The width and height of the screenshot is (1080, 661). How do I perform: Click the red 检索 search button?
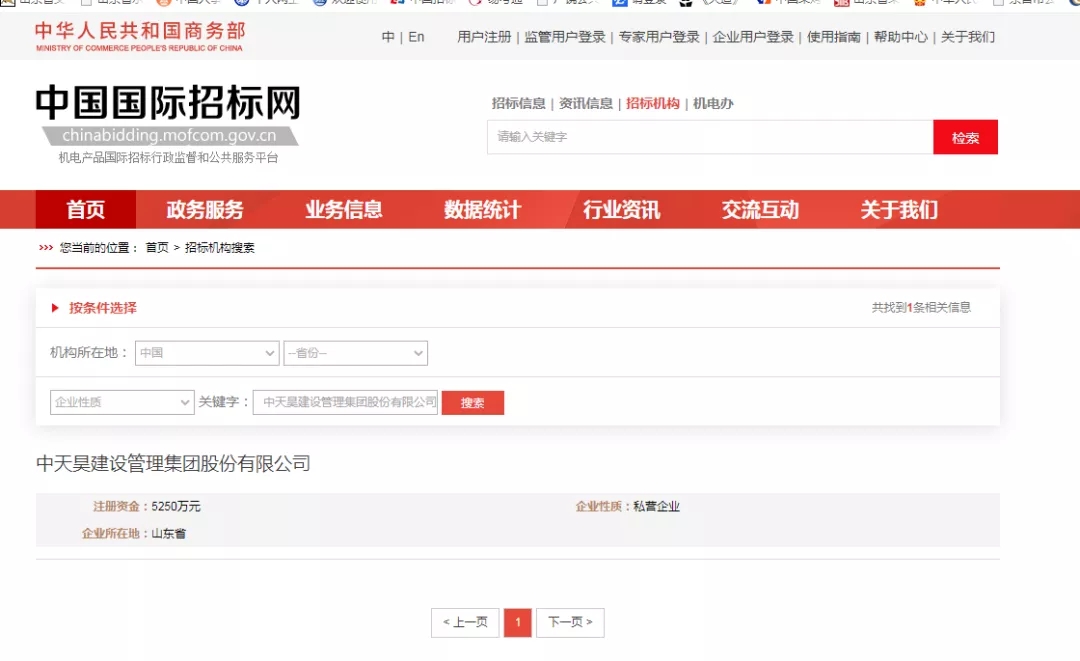[x=965, y=138]
